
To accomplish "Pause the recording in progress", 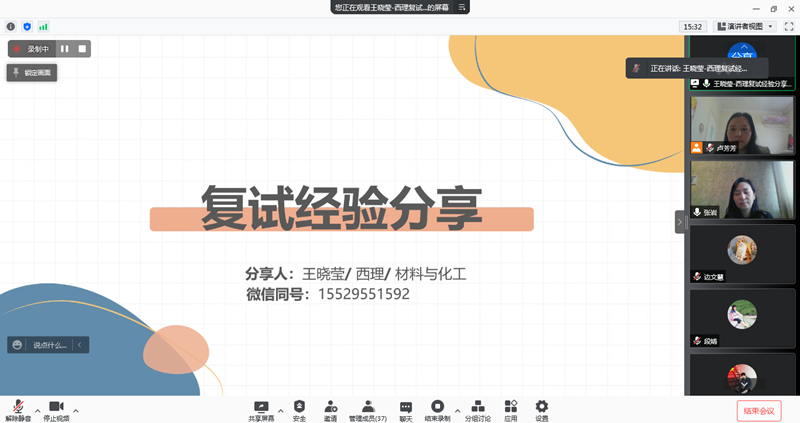I will (x=65, y=48).
